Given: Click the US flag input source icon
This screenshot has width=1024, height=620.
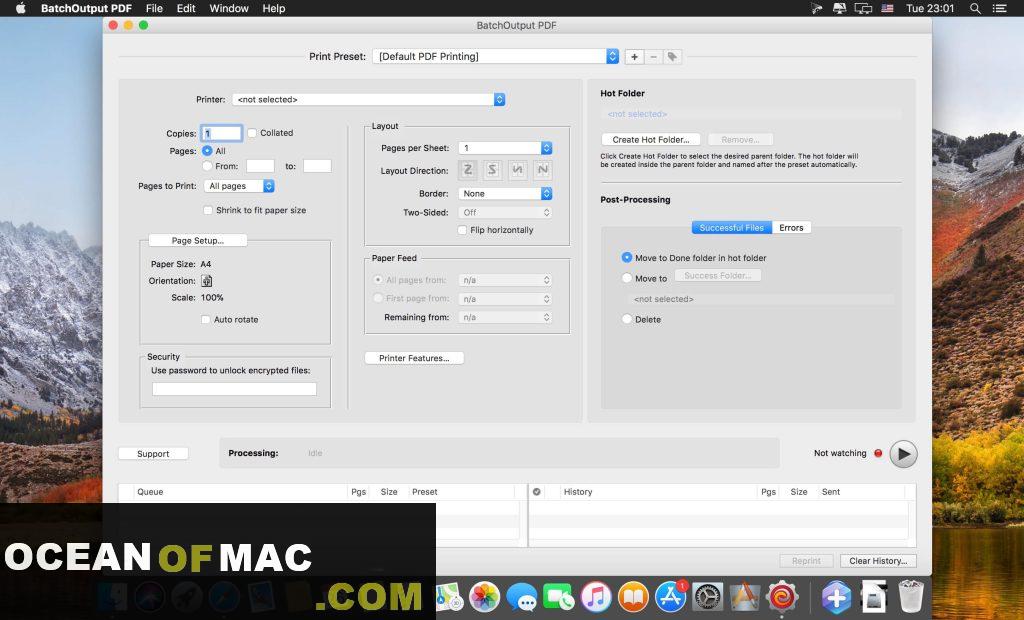Looking at the screenshot, I should tap(888, 8).
